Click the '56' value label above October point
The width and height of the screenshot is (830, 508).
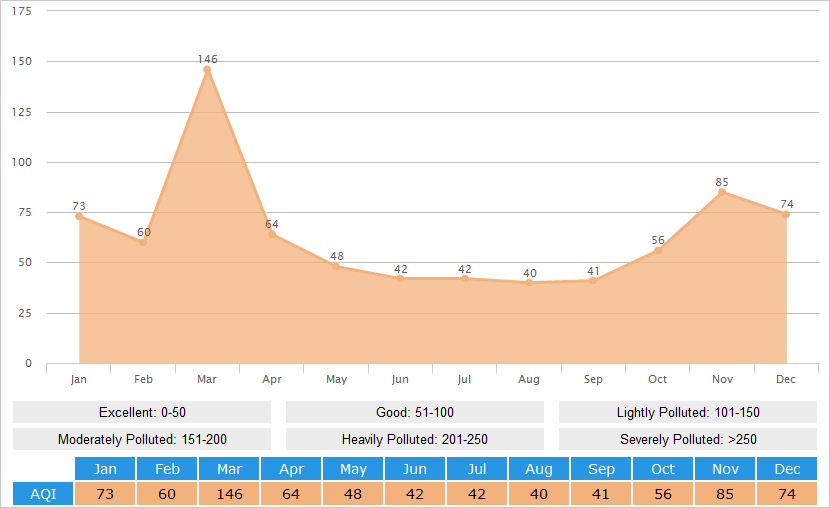(x=658, y=240)
